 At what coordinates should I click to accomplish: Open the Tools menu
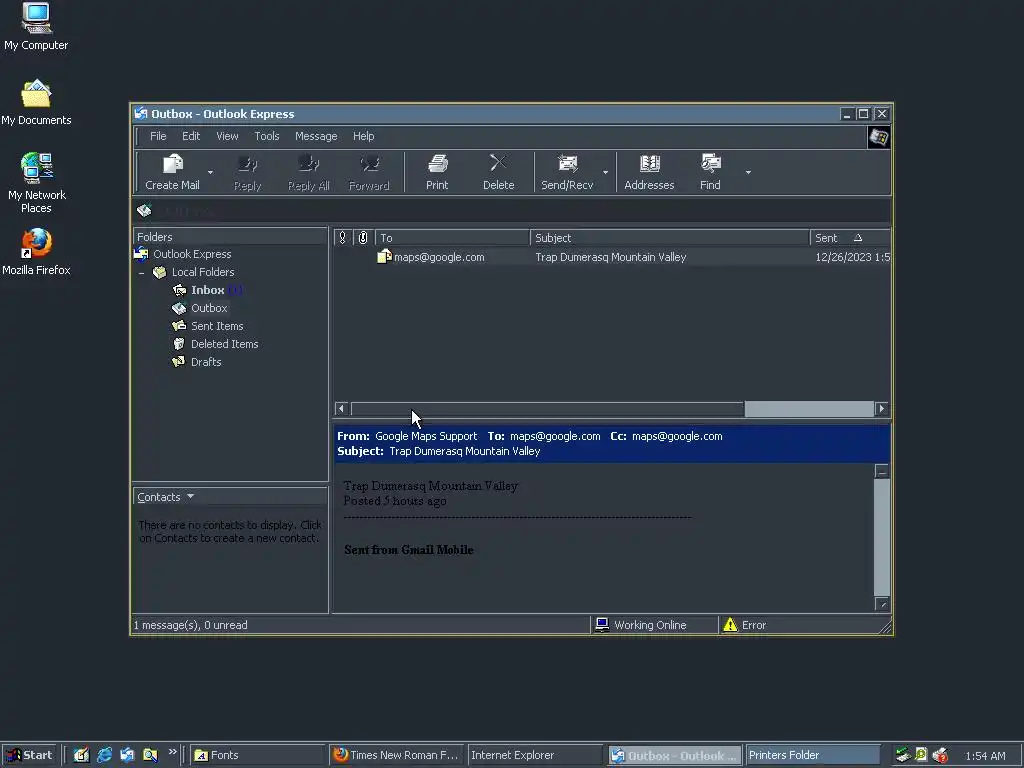pos(266,136)
